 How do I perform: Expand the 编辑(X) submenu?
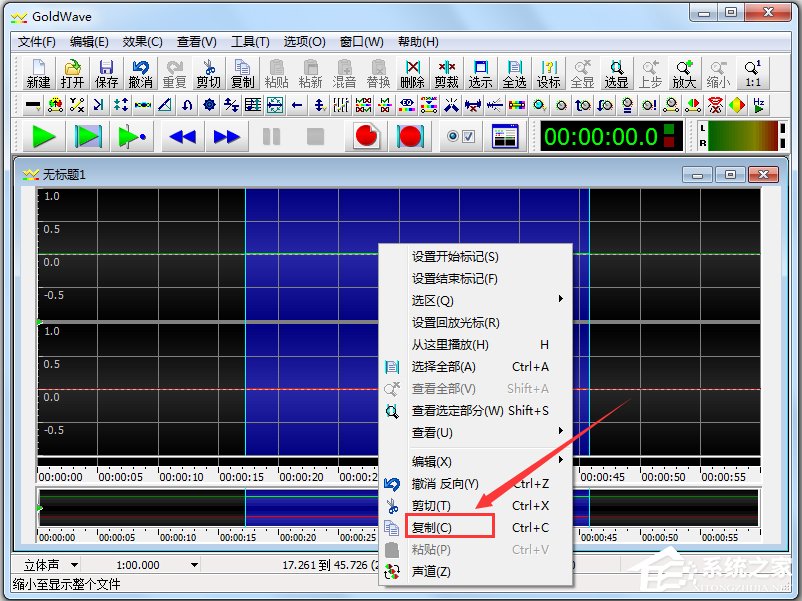coord(475,461)
